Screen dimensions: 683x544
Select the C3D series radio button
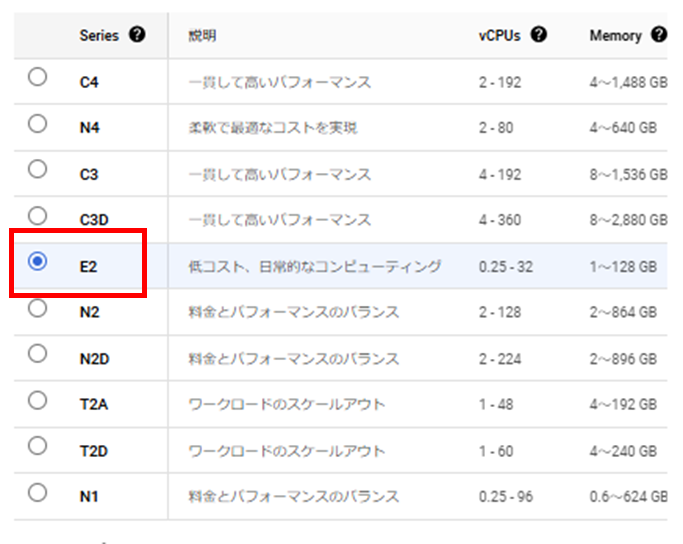[37, 216]
